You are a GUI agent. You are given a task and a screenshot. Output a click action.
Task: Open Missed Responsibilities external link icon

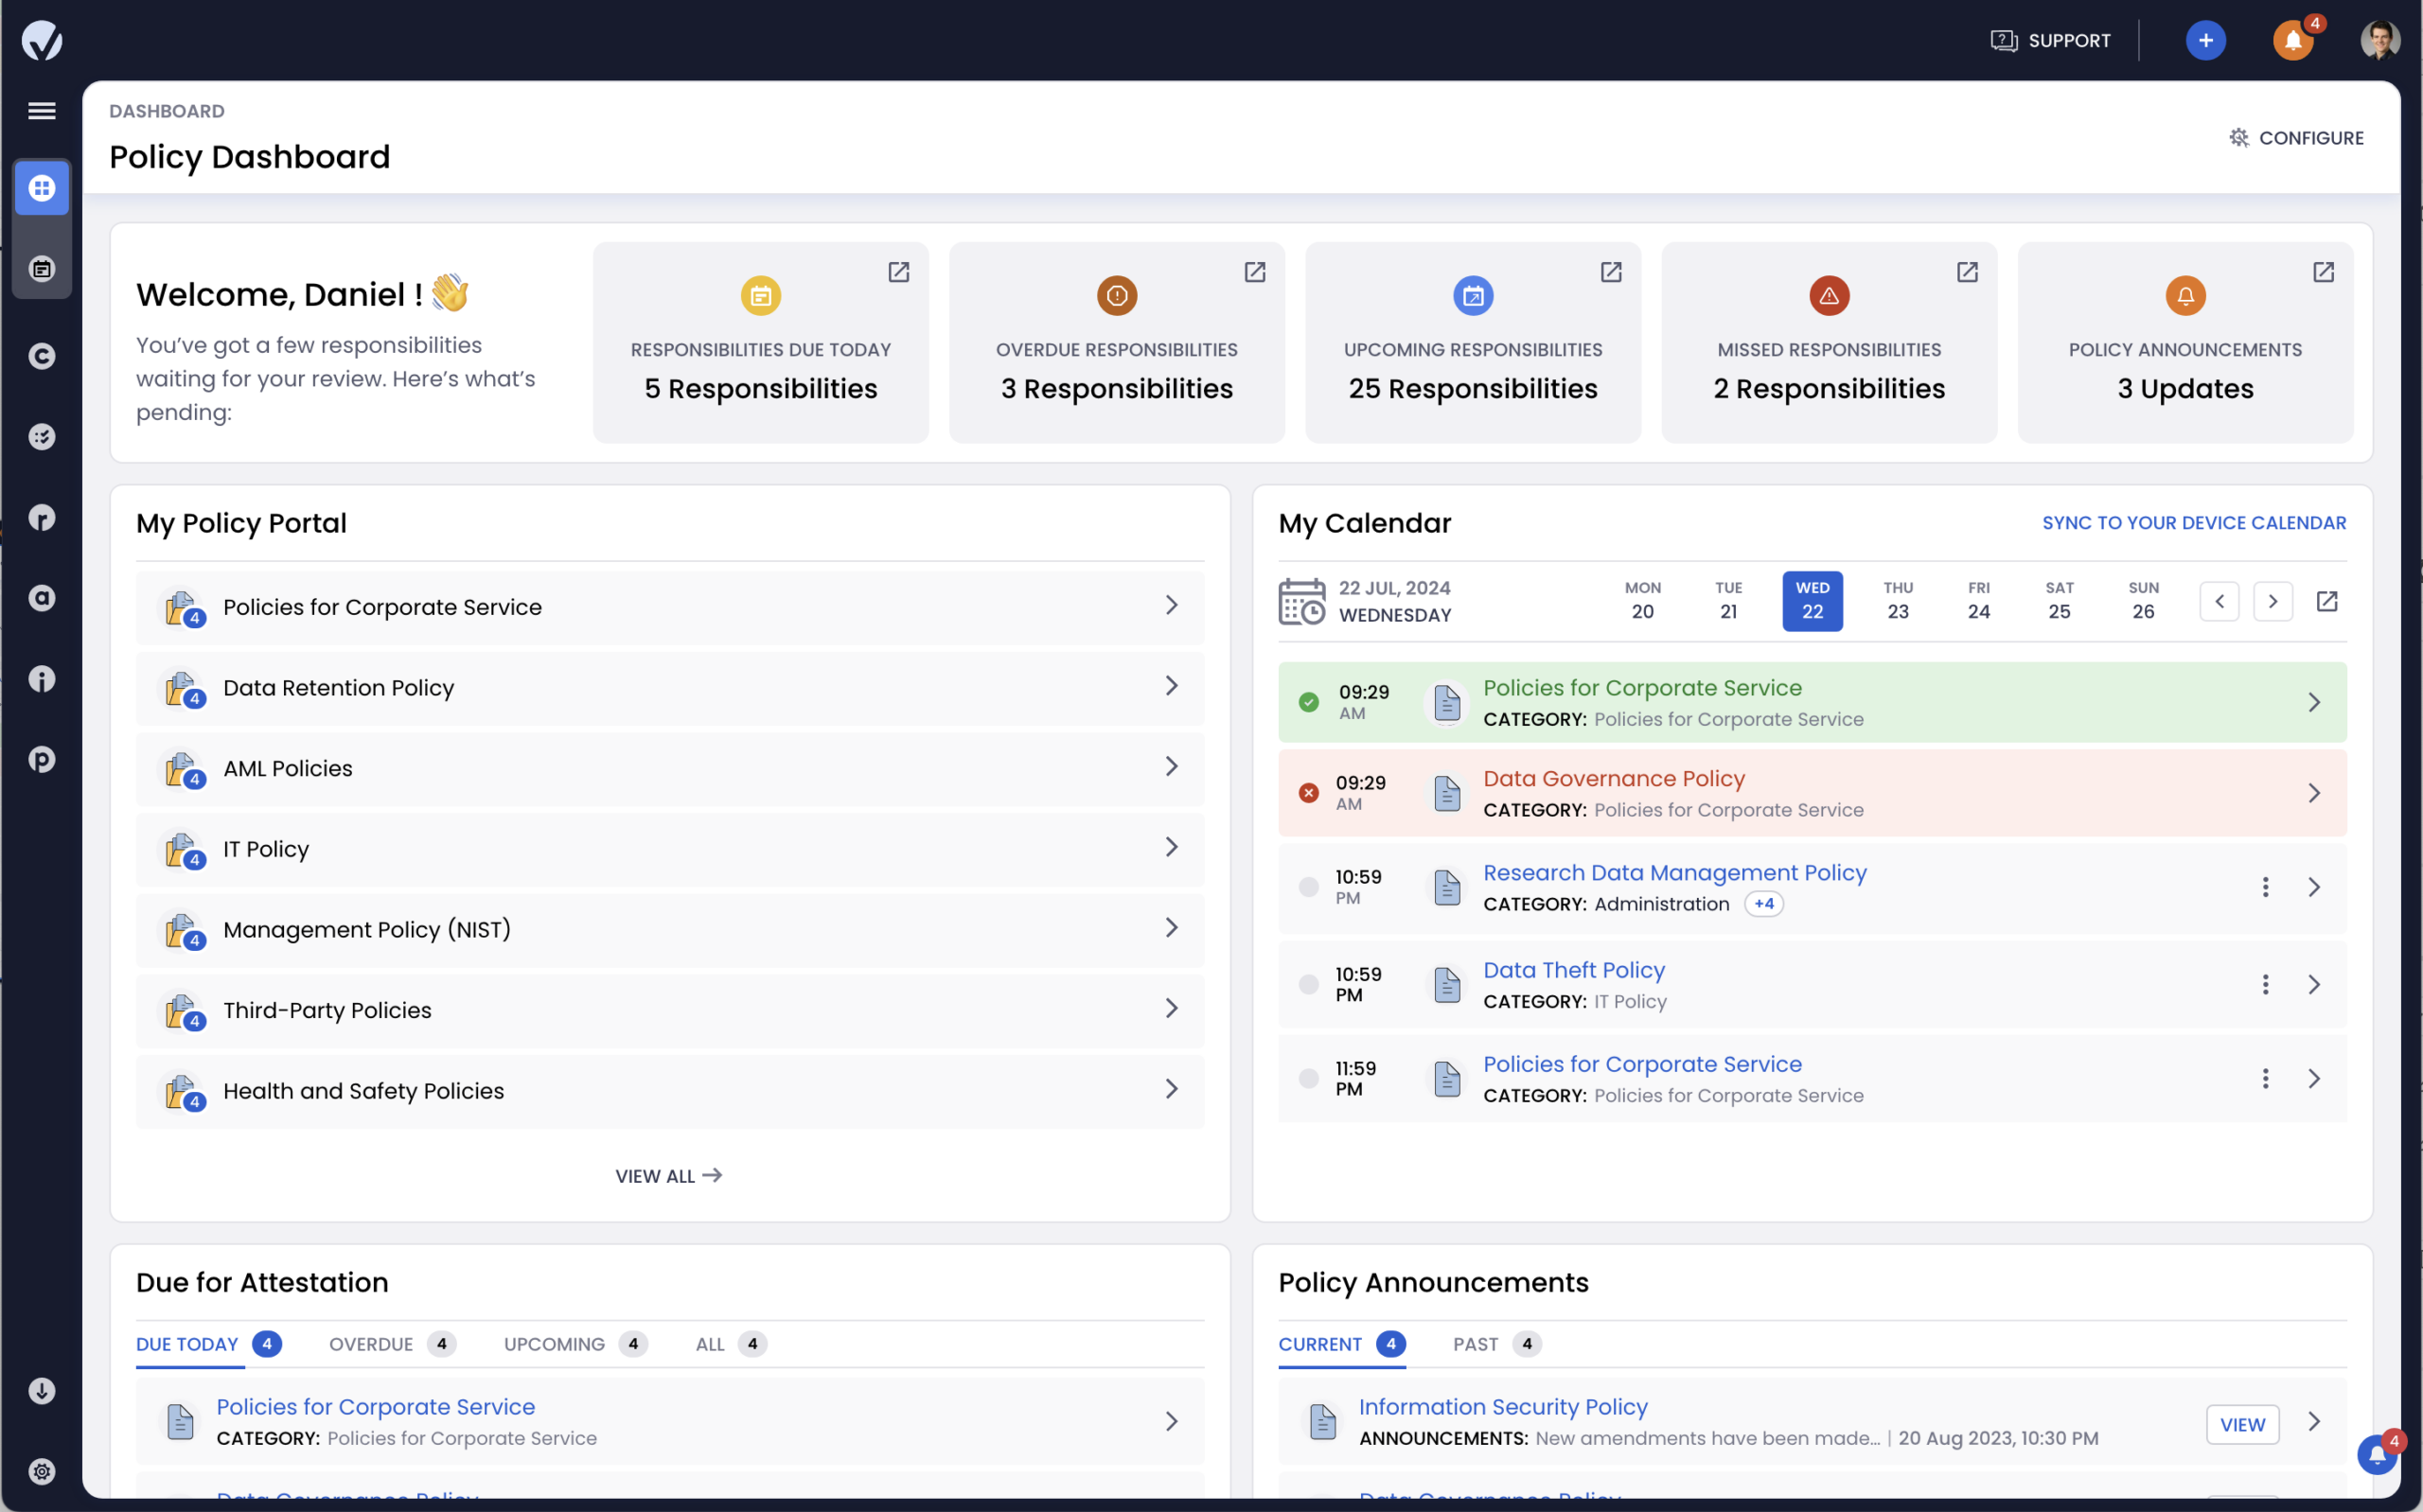tap(1966, 272)
